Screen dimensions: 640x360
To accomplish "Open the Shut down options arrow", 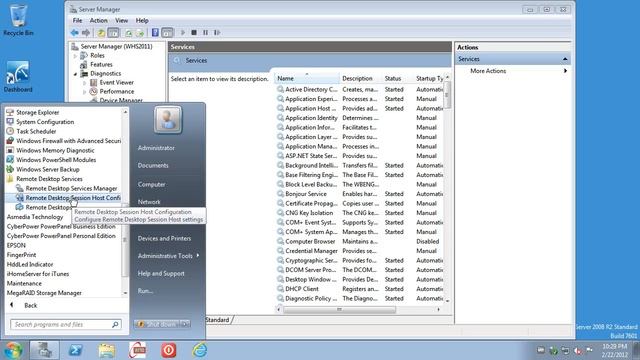I will 185,324.
